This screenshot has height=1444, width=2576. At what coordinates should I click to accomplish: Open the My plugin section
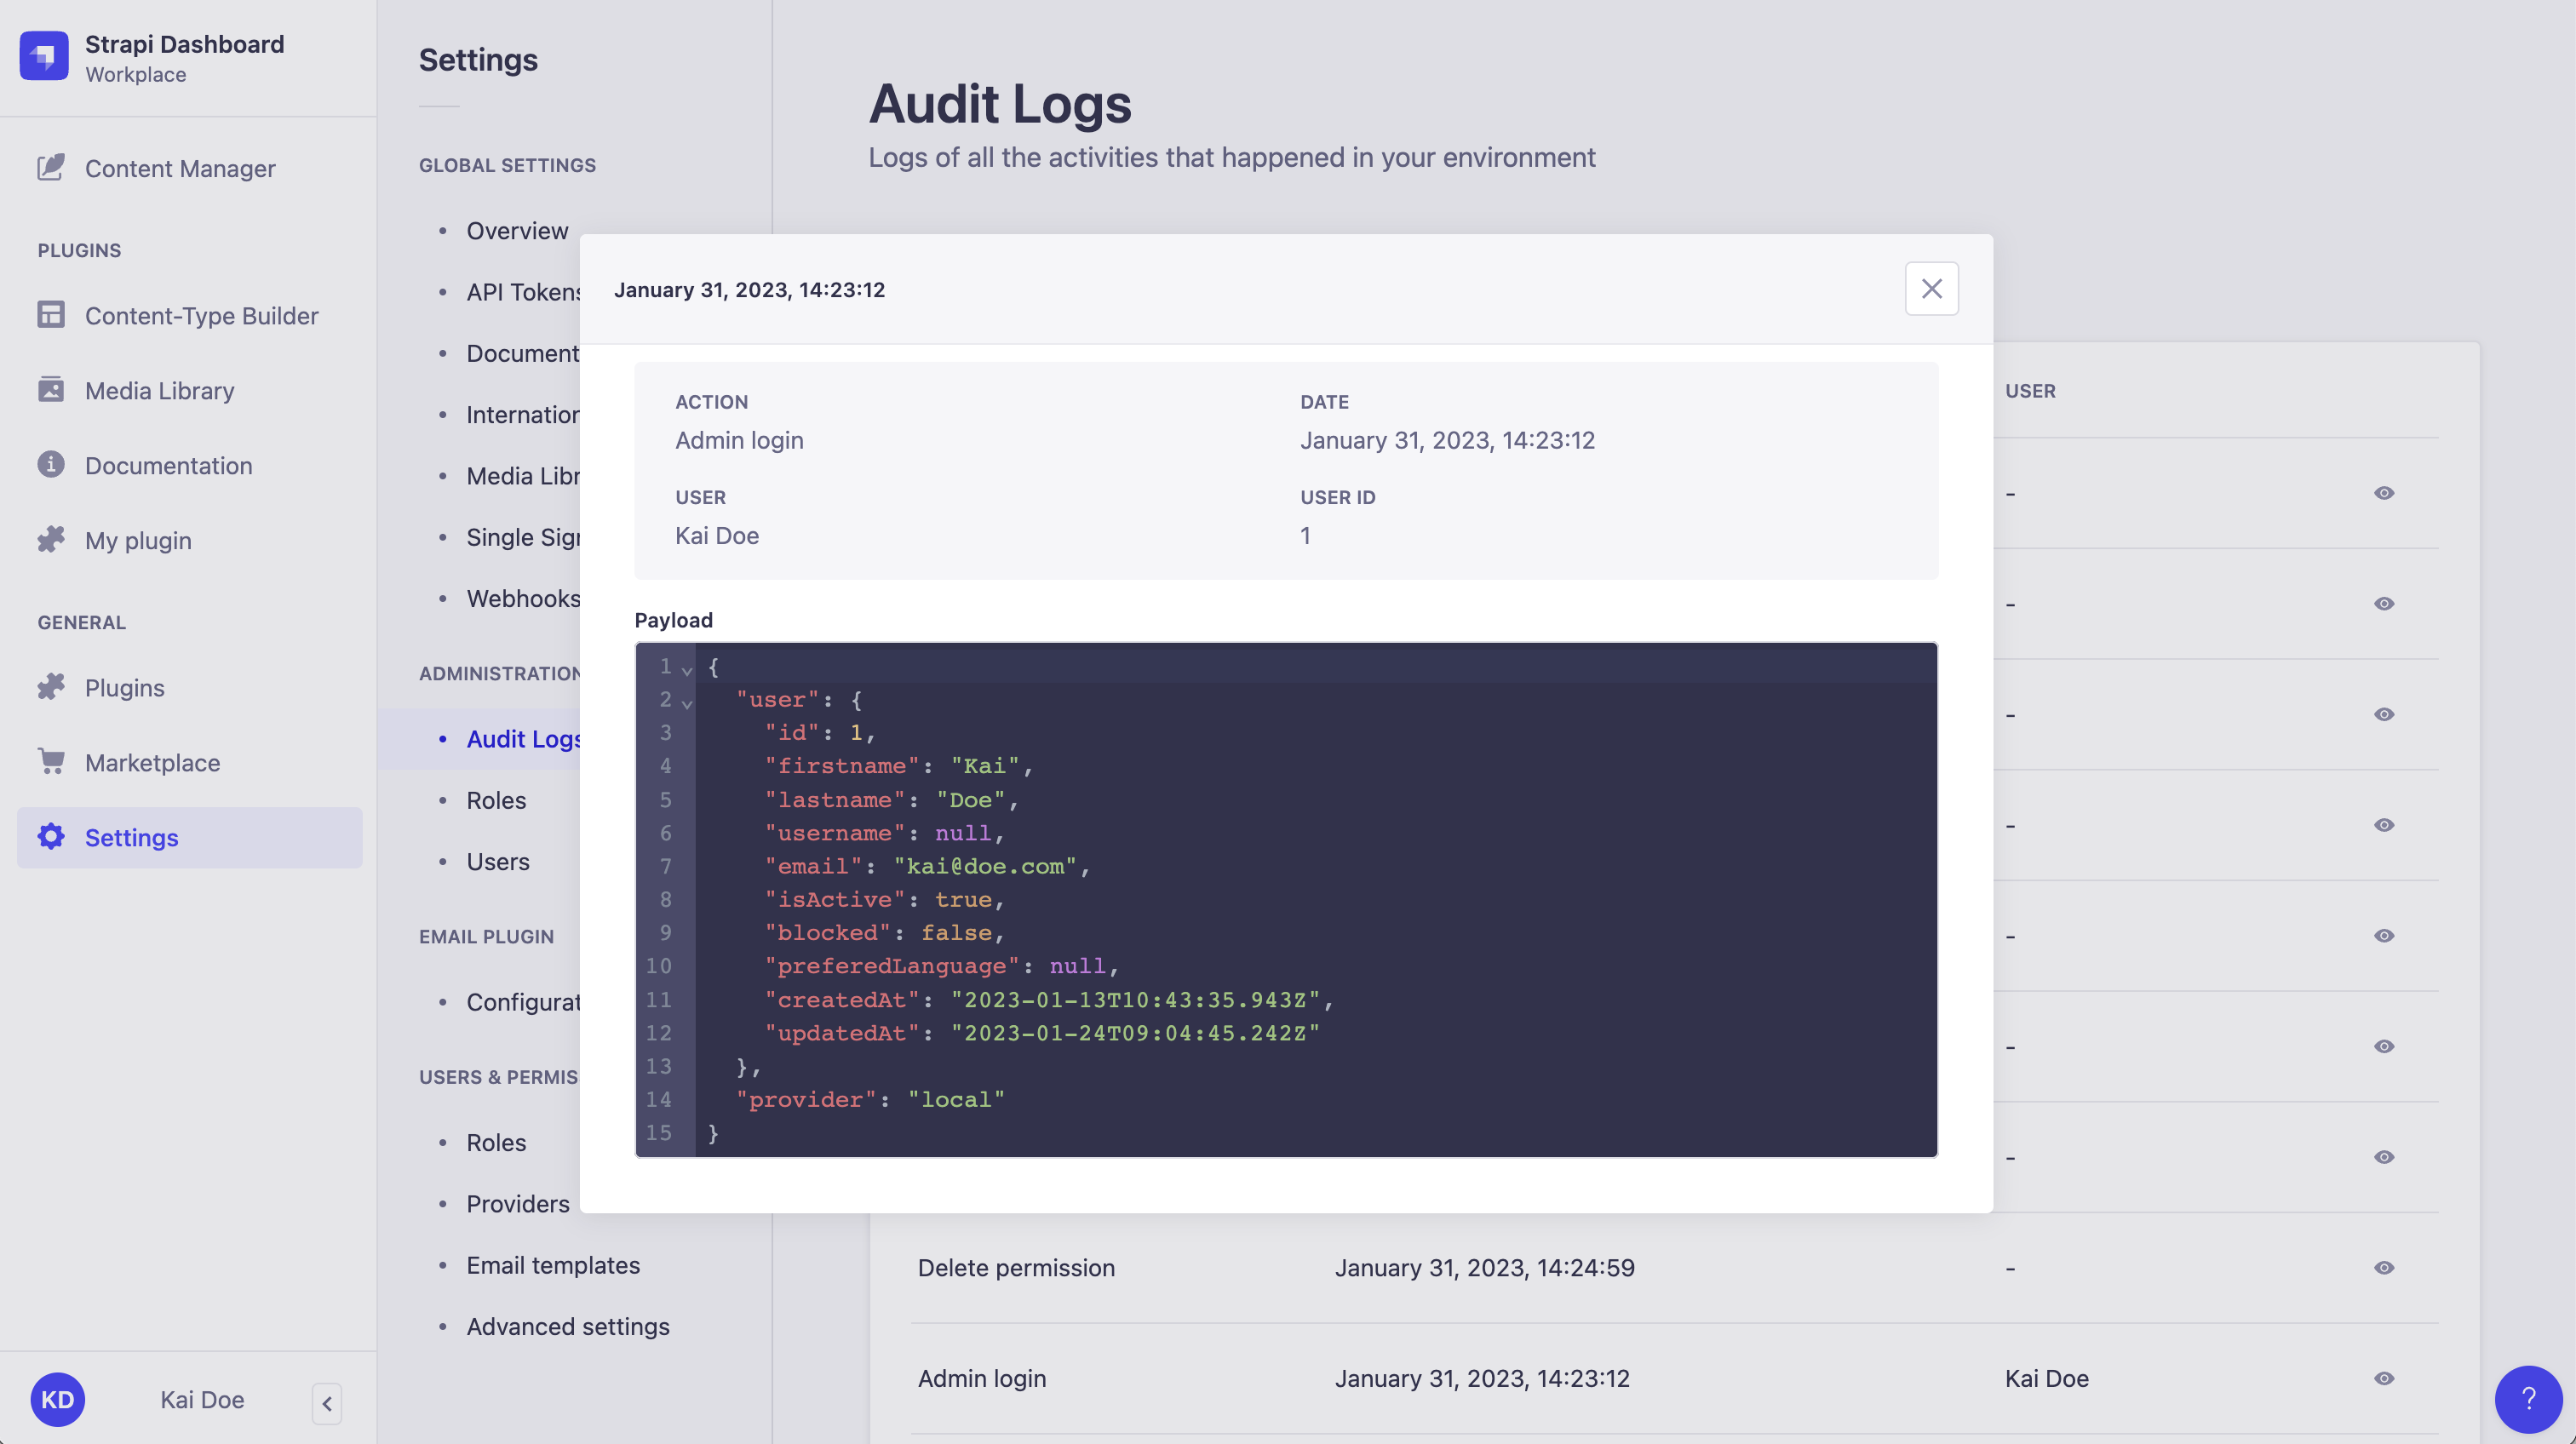point(137,540)
